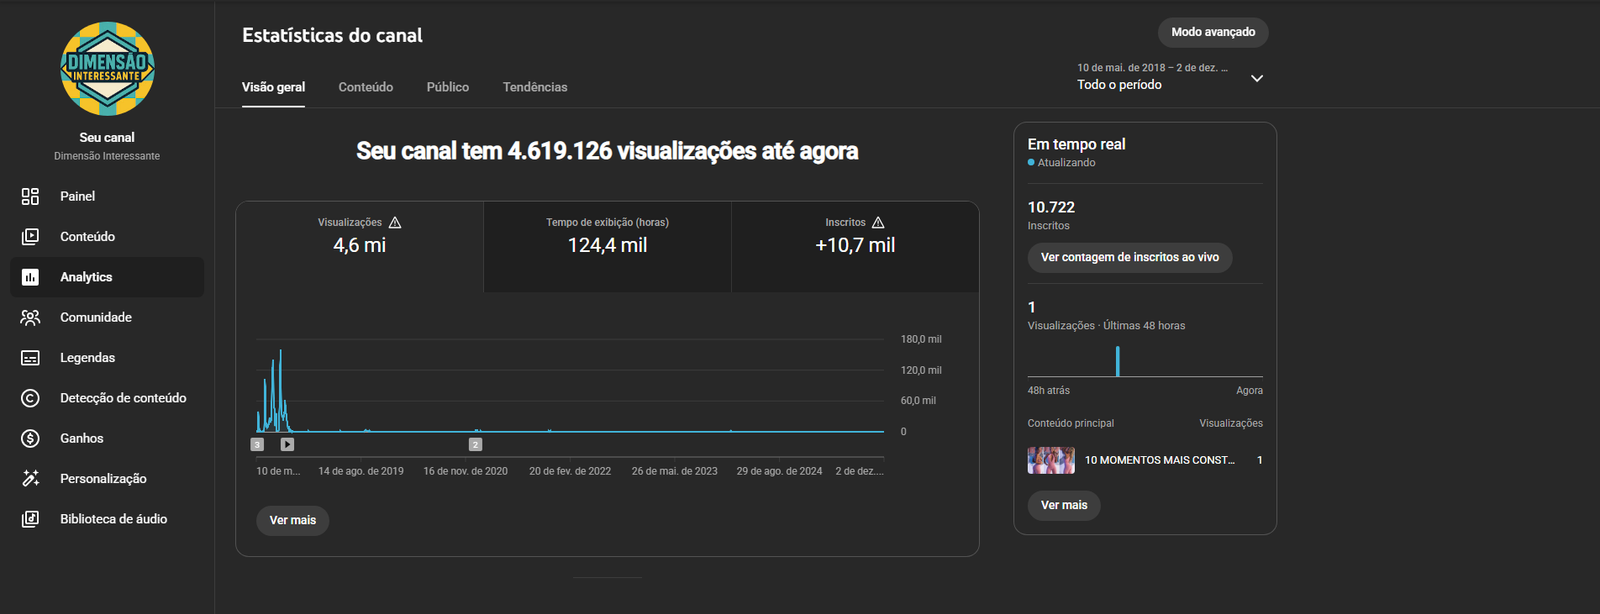
Task: Click warning triangle next to Visualizações
Action: (395, 223)
